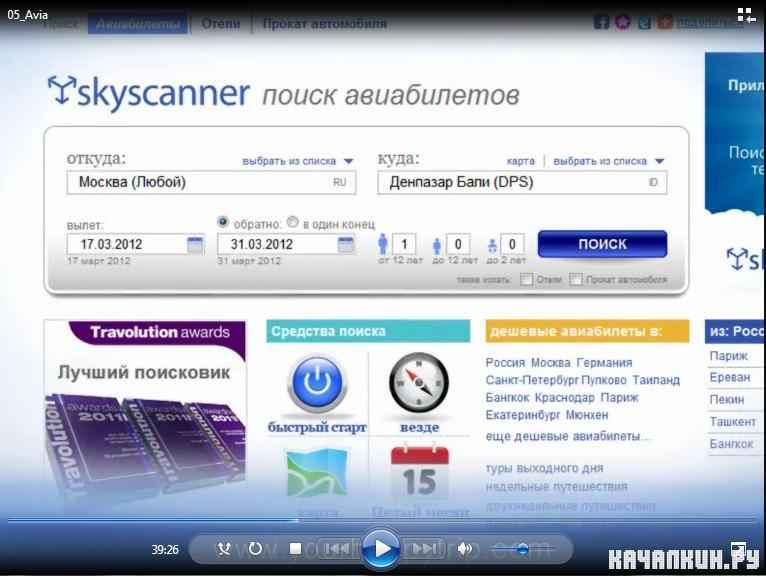This screenshot has width=766, height=576.
Task: Click the video seek progress bar
Action: tap(383, 520)
